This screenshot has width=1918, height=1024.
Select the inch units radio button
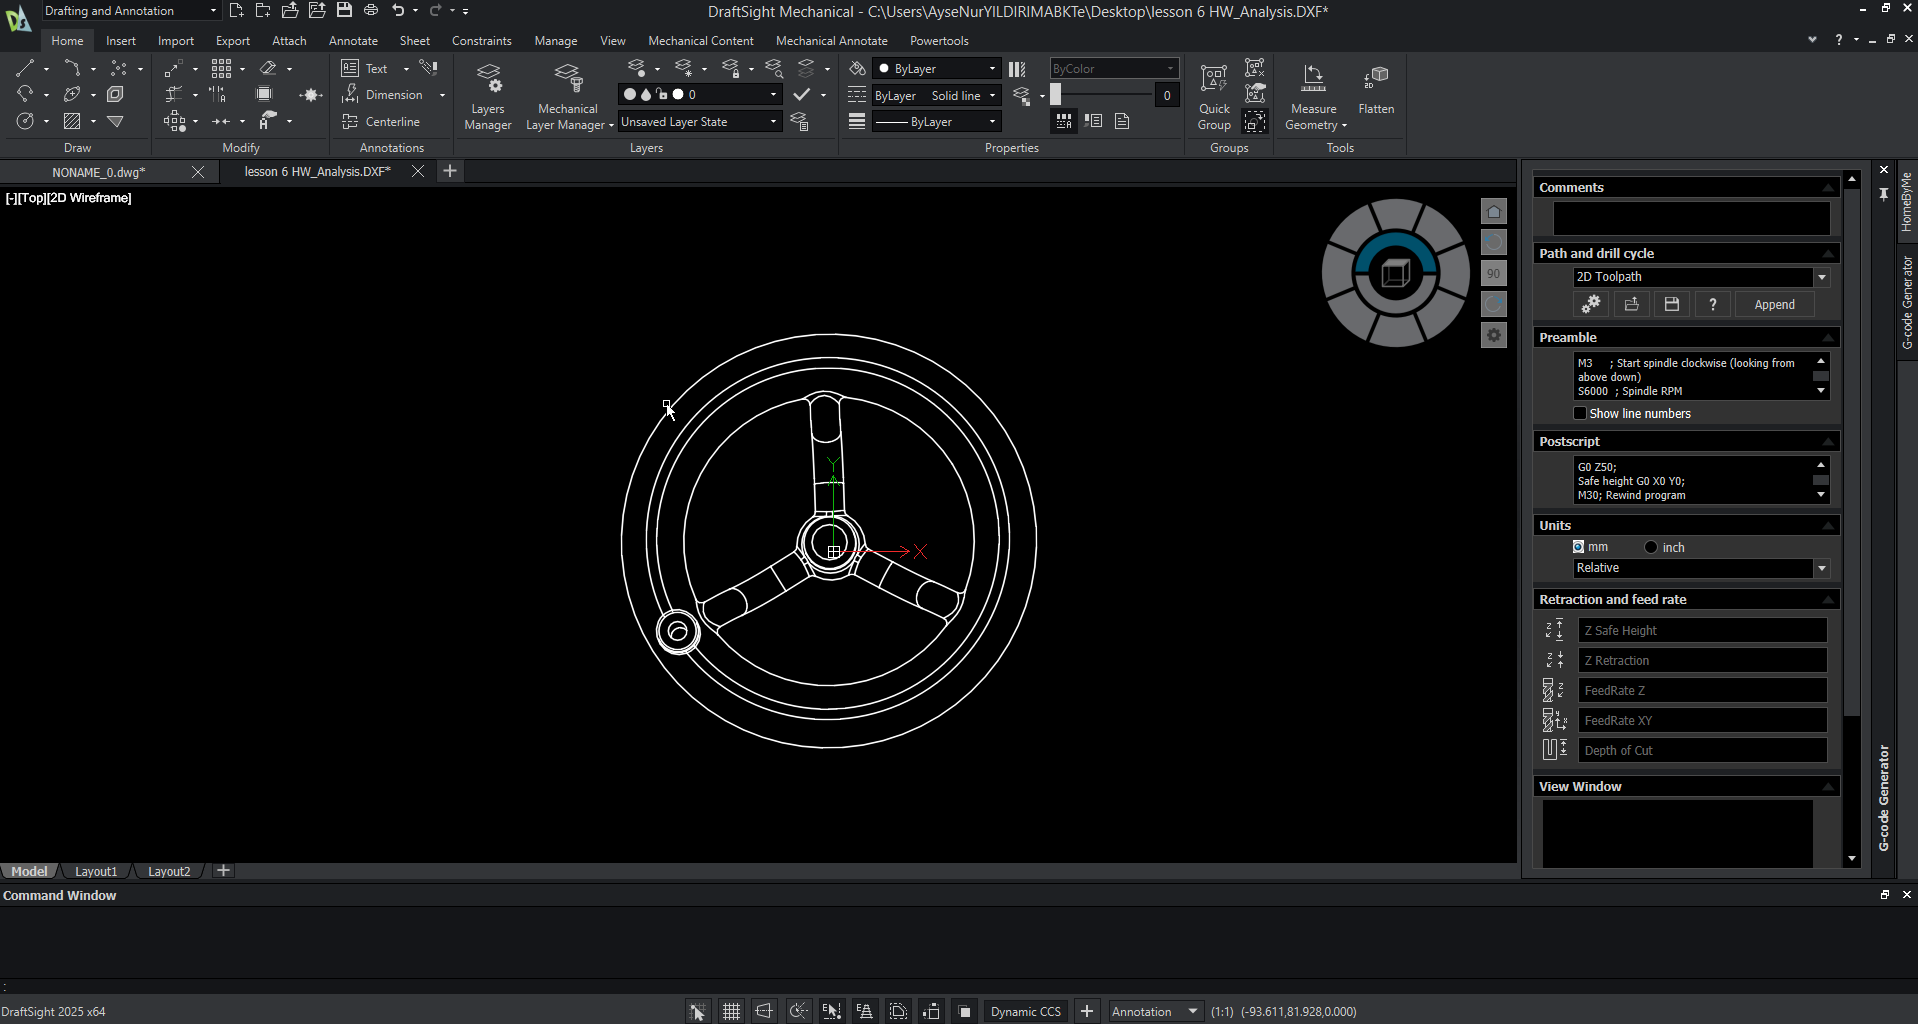tap(1651, 547)
